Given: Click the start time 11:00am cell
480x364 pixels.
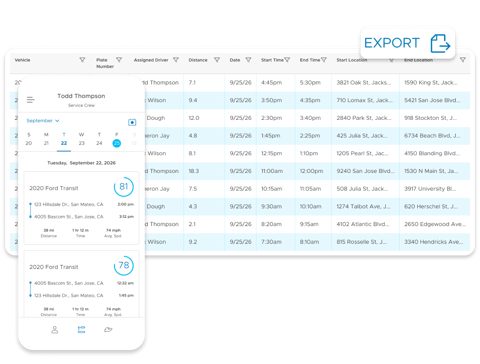Looking at the screenshot, I should coord(272,171).
